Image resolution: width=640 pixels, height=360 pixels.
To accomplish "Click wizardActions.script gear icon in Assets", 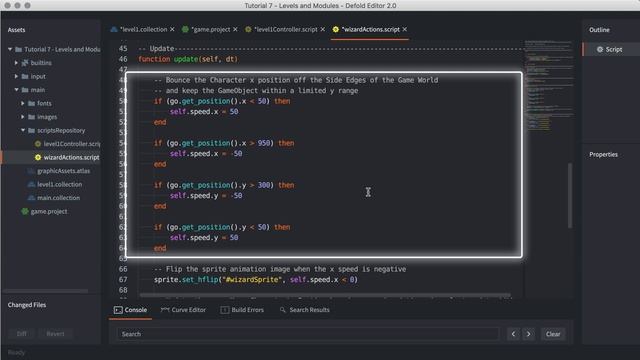I will (x=38, y=157).
